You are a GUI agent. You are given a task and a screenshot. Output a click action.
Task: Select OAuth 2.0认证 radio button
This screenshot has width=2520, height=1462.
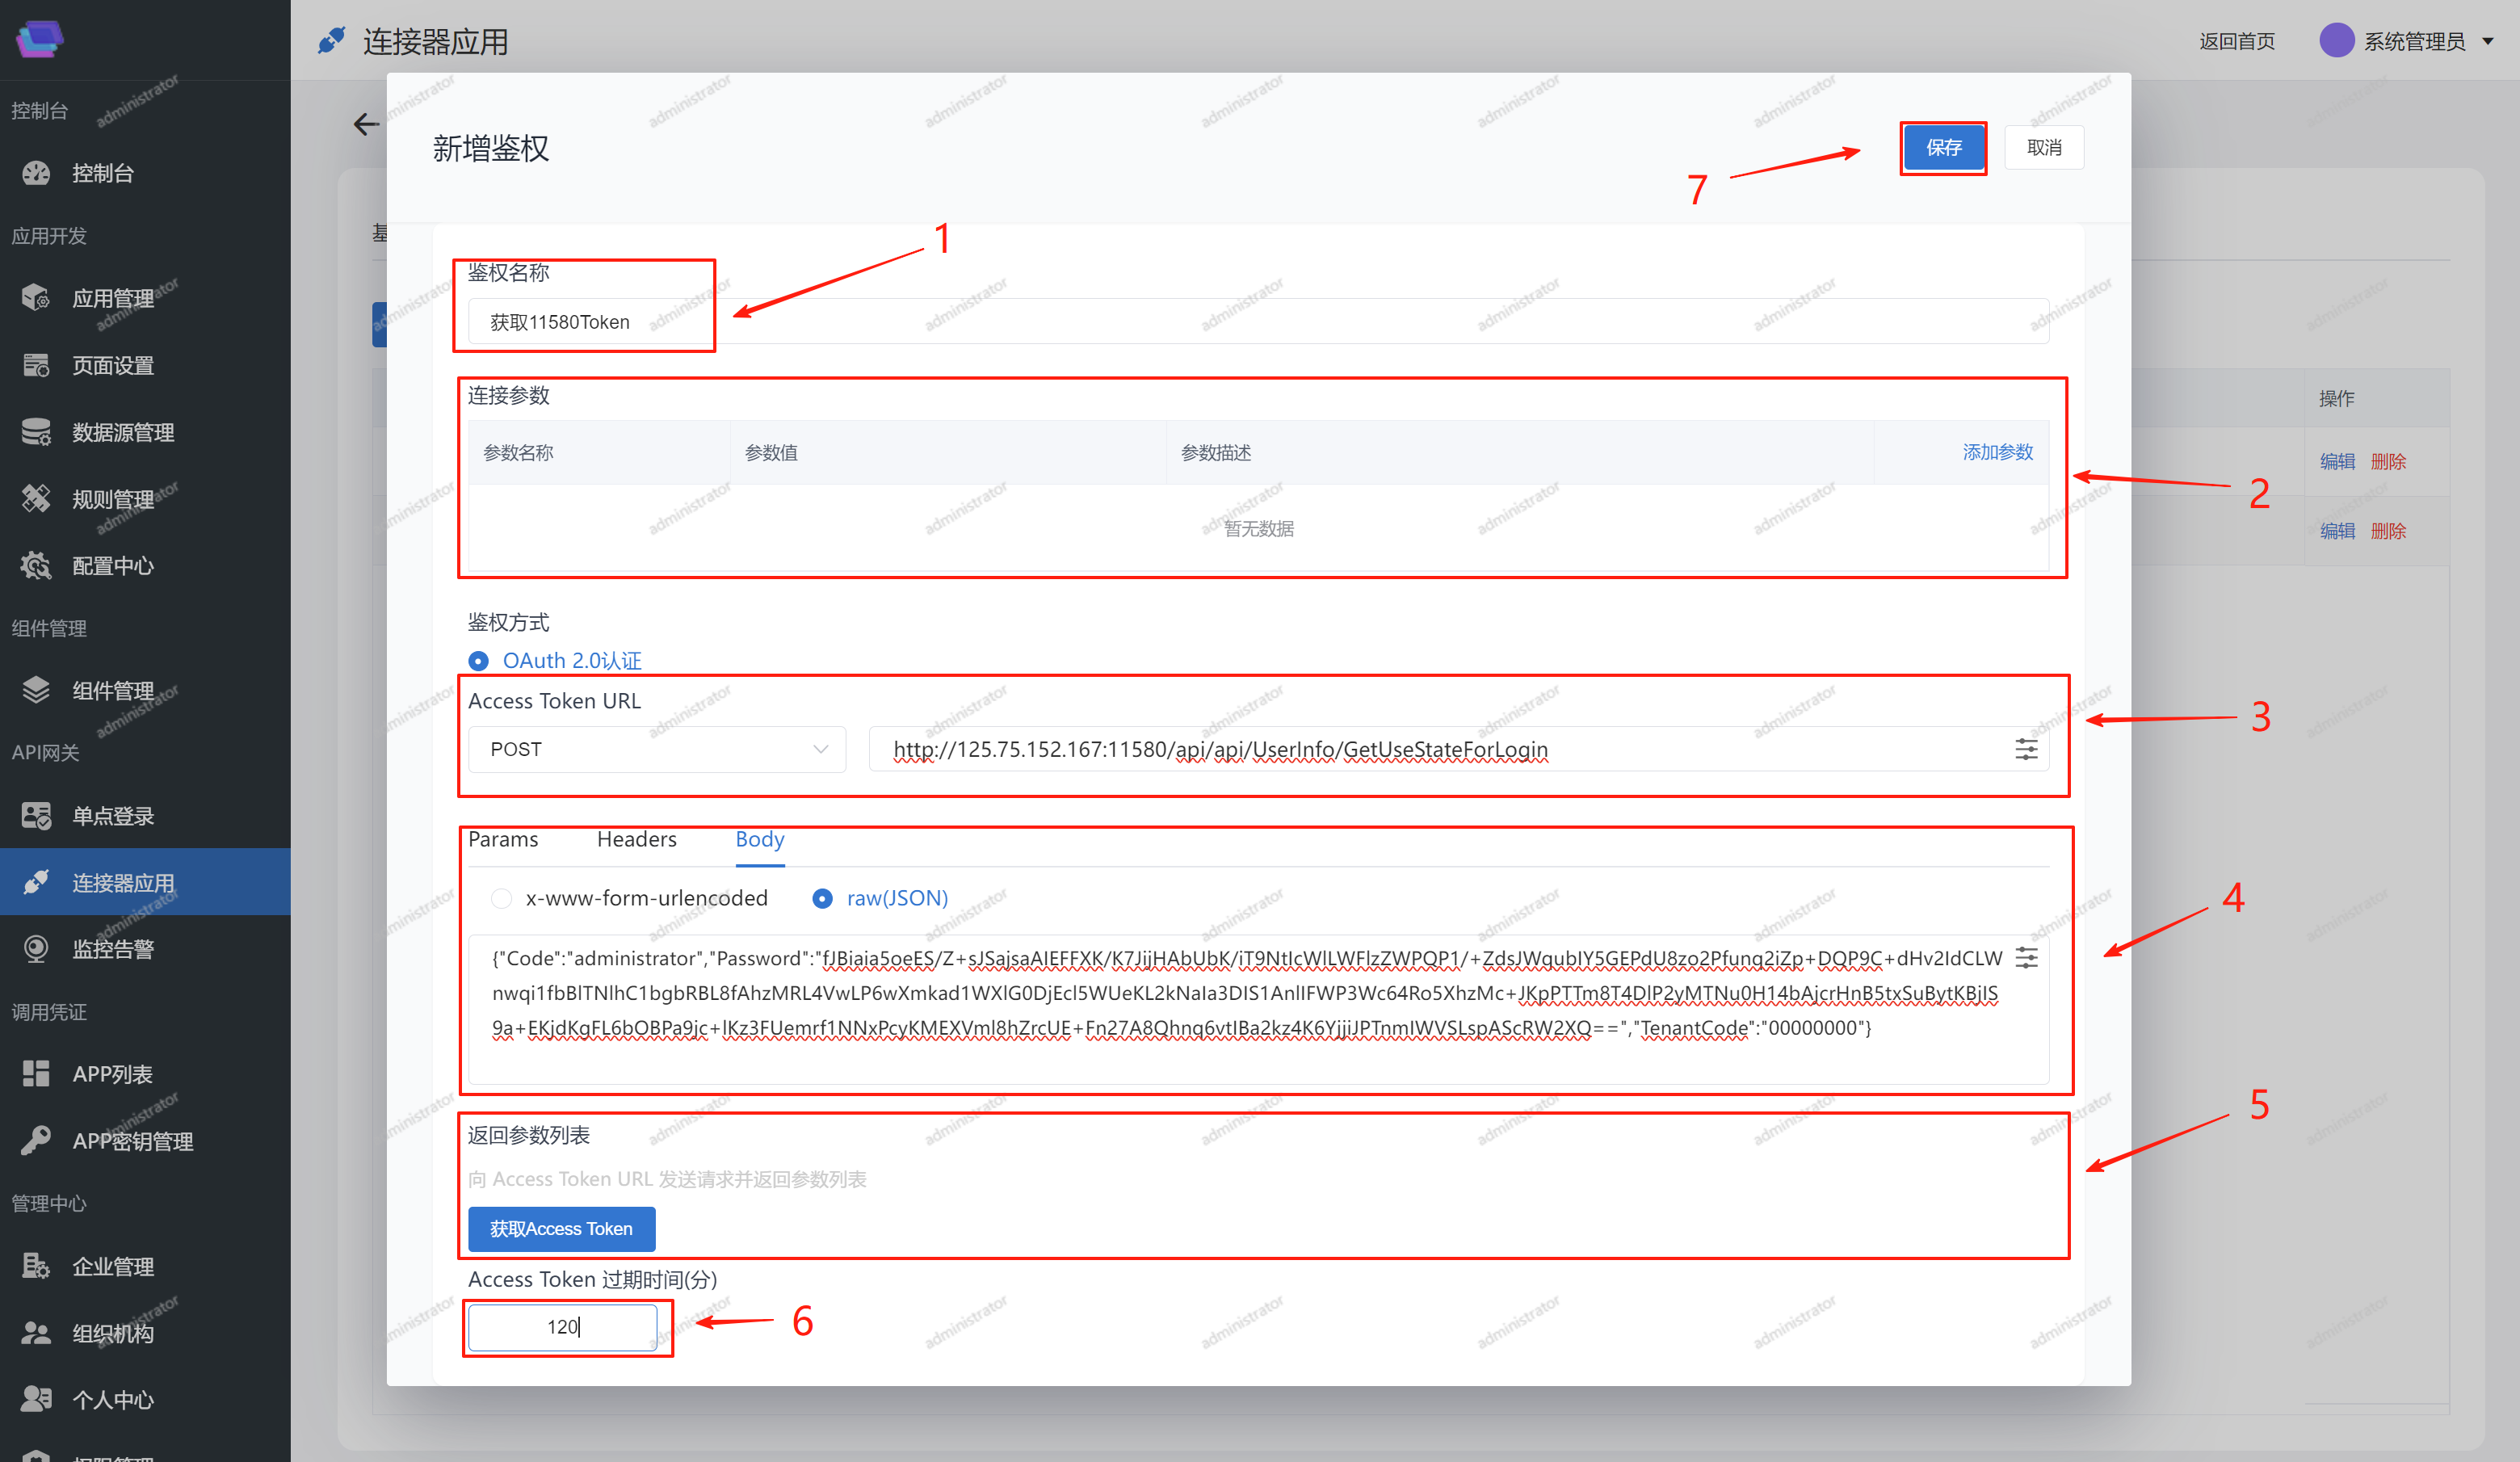pos(479,661)
